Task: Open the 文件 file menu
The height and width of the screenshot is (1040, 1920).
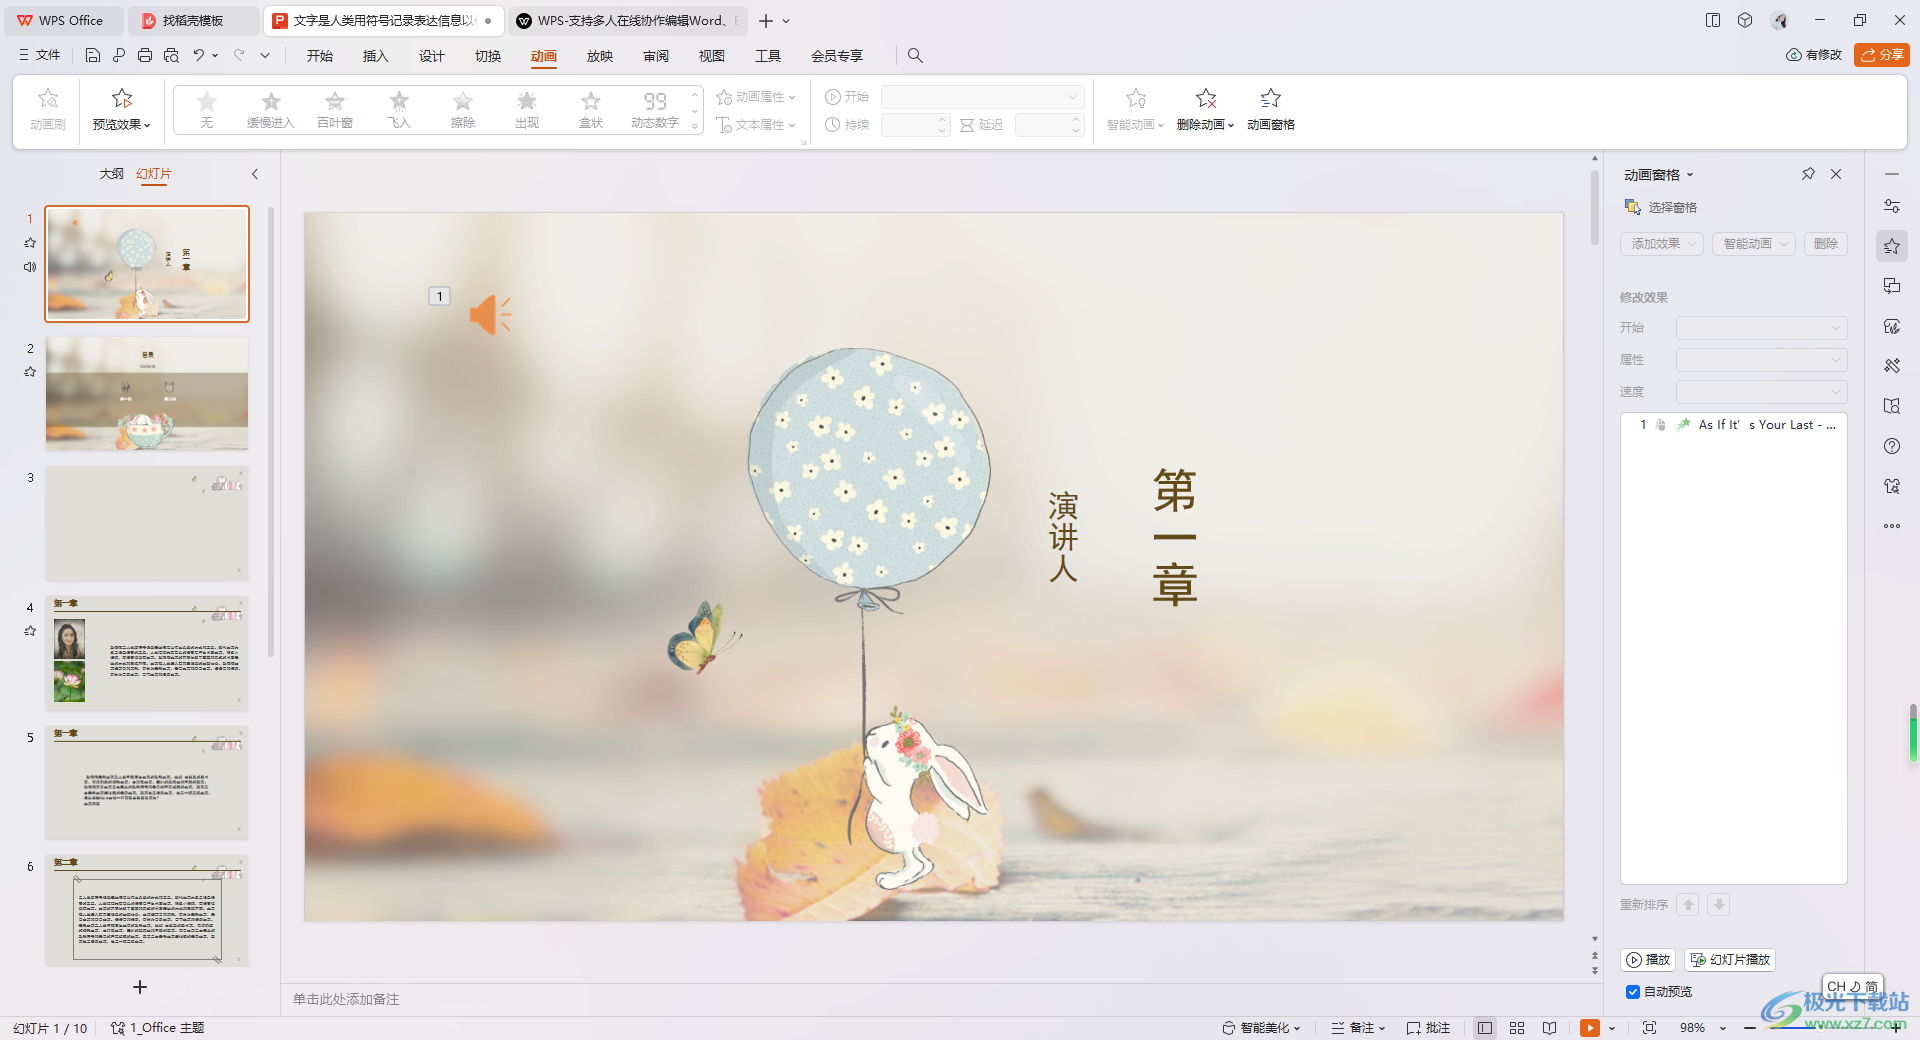Action: (40, 55)
